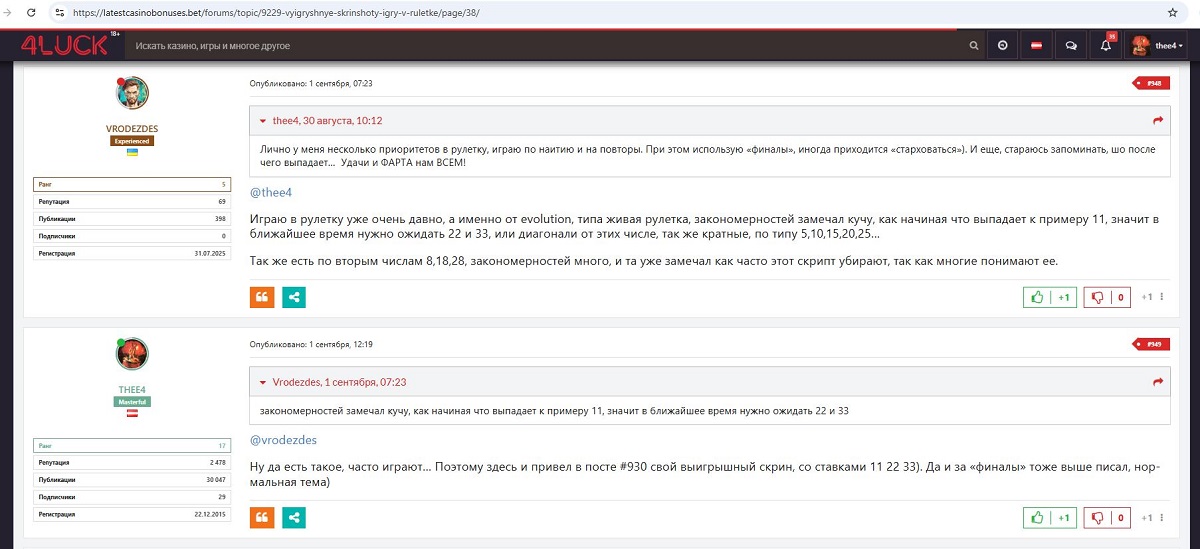The width and height of the screenshot is (1200, 549).
Task: Focus the casino search input field
Action: (540, 46)
